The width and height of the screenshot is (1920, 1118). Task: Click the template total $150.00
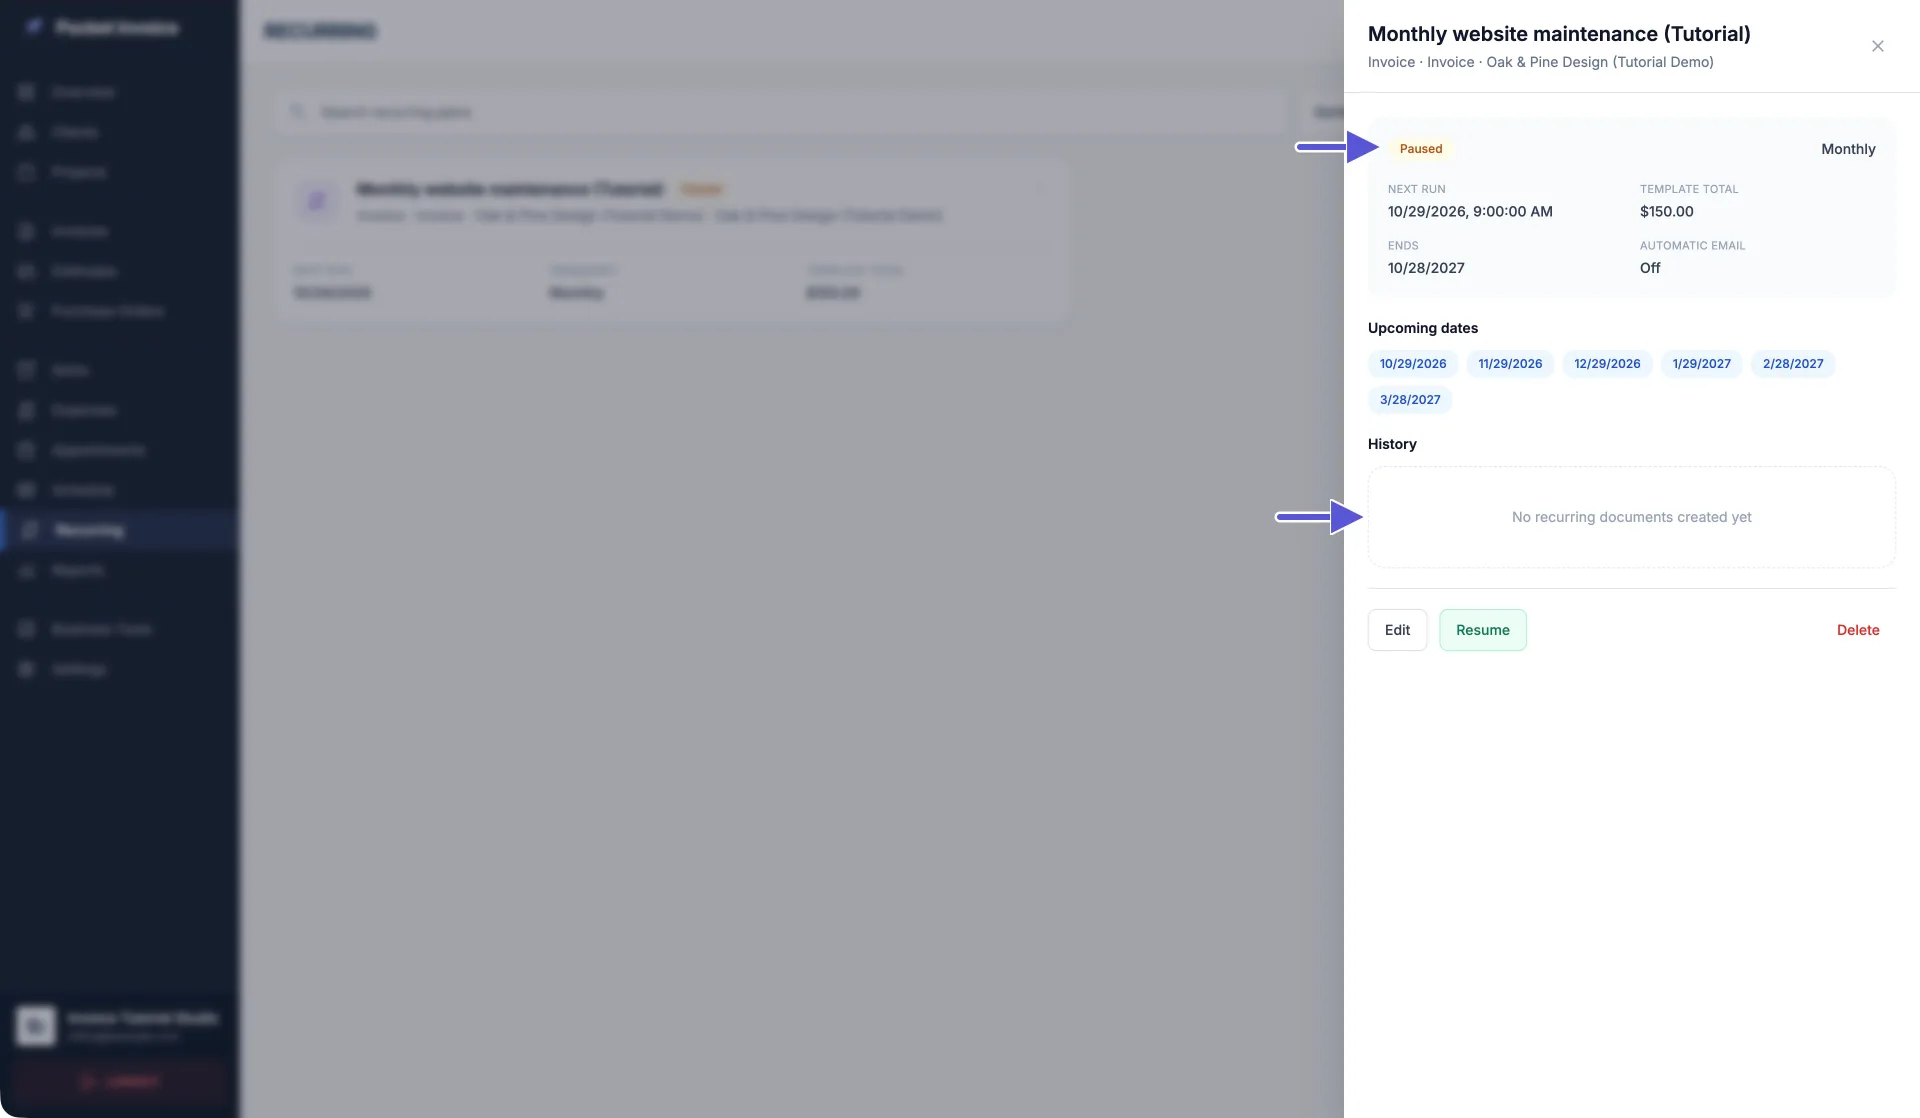tap(1666, 212)
